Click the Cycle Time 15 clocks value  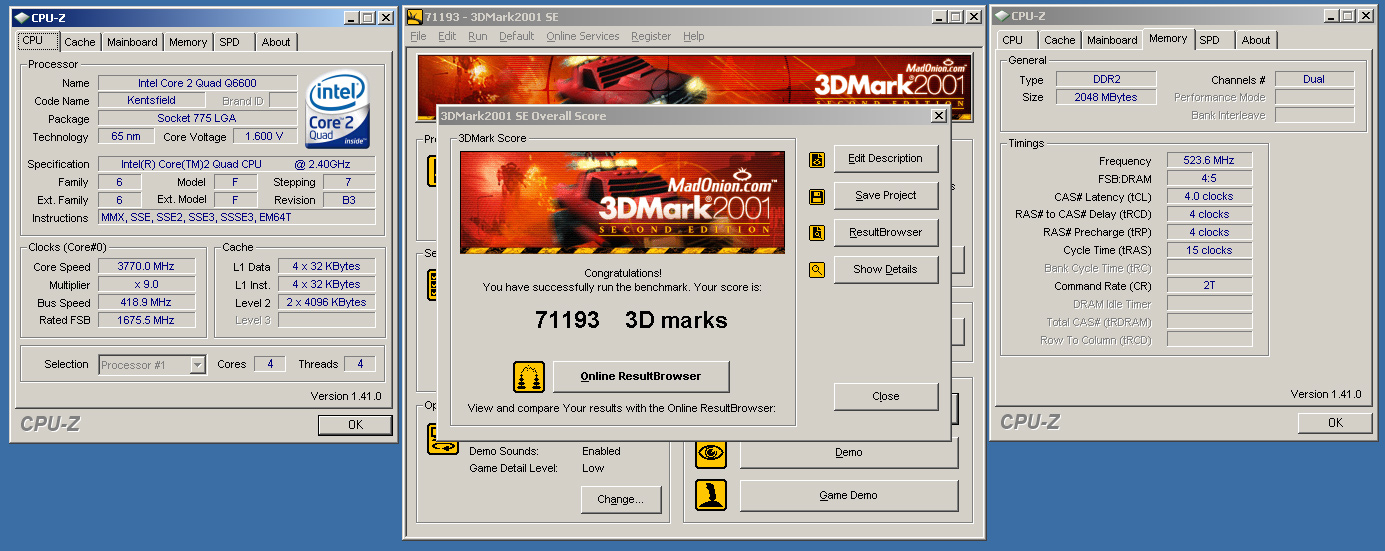[x=1209, y=251]
